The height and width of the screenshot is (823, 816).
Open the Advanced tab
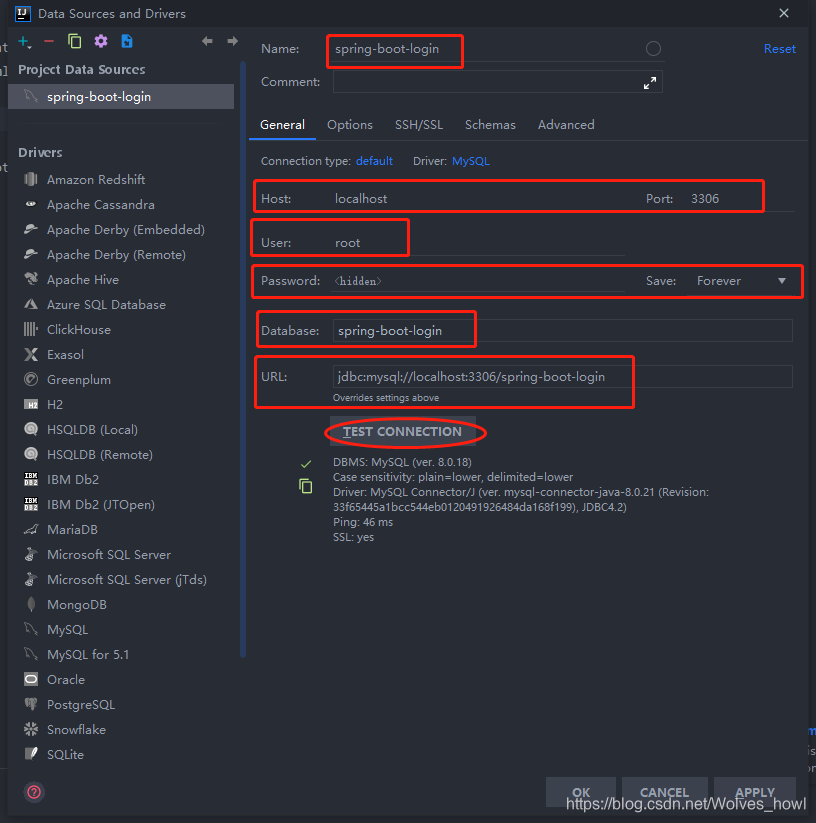click(x=566, y=125)
